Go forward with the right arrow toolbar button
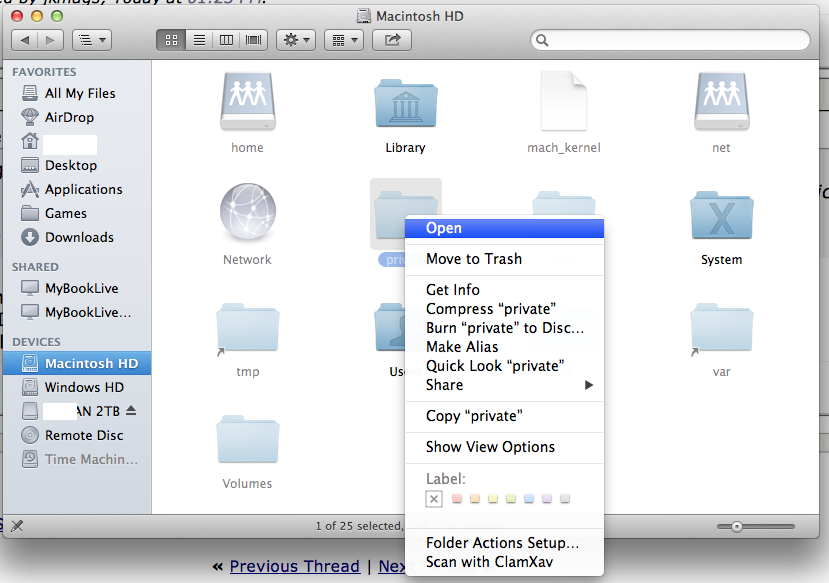Viewport: 829px width, 583px height. [x=50, y=40]
